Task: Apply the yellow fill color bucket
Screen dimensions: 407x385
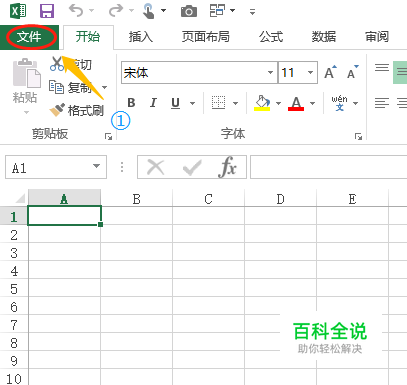Action: point(262,103)
